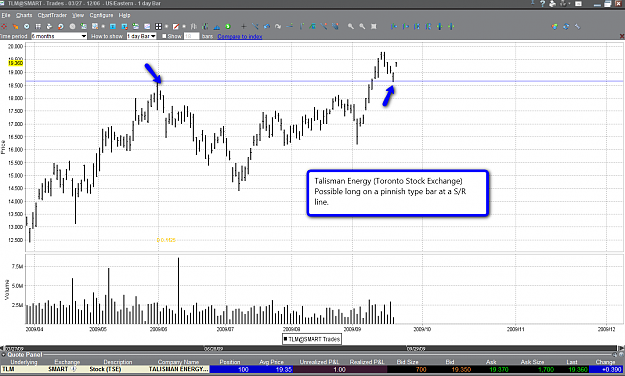
Task: Click the fit-chart square icon after magnifiers
Action: point(373,26)
